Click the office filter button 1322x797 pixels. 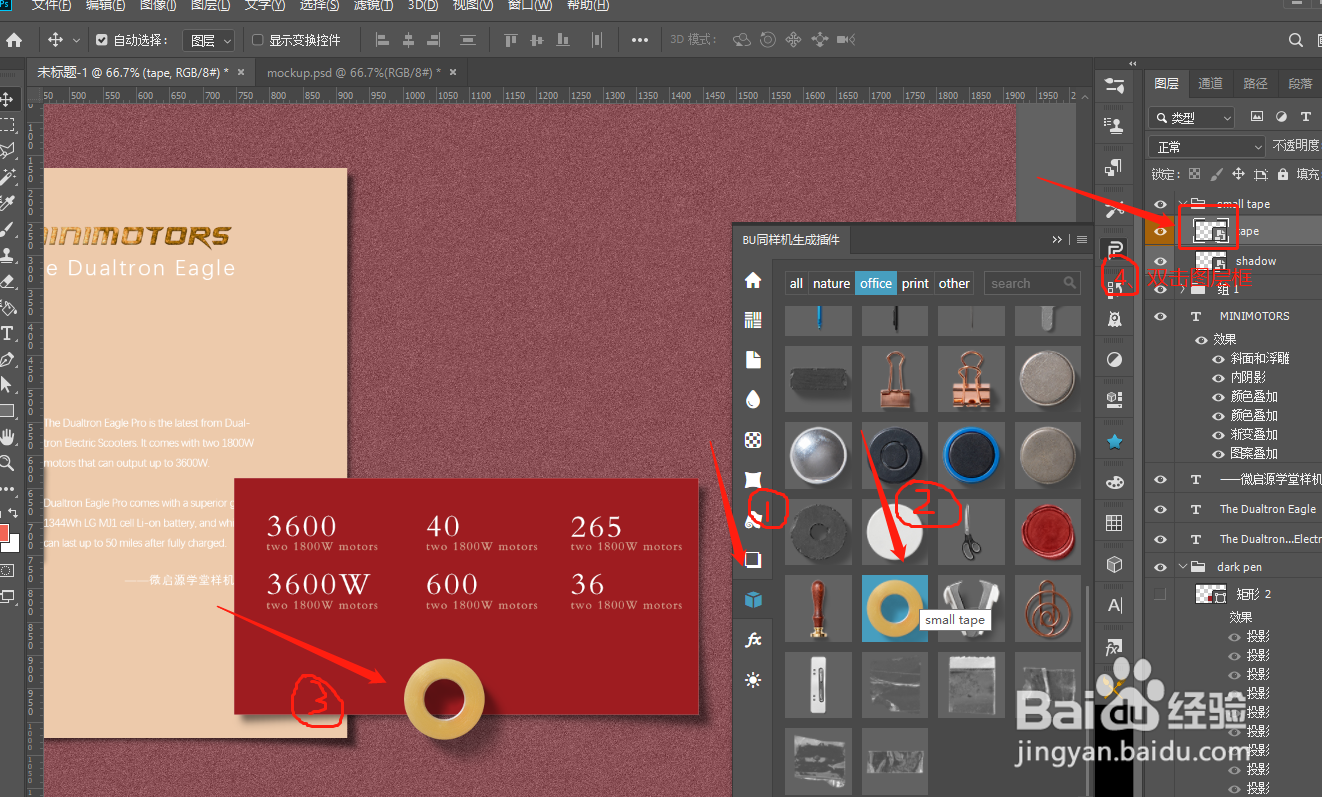pos(875,283)
